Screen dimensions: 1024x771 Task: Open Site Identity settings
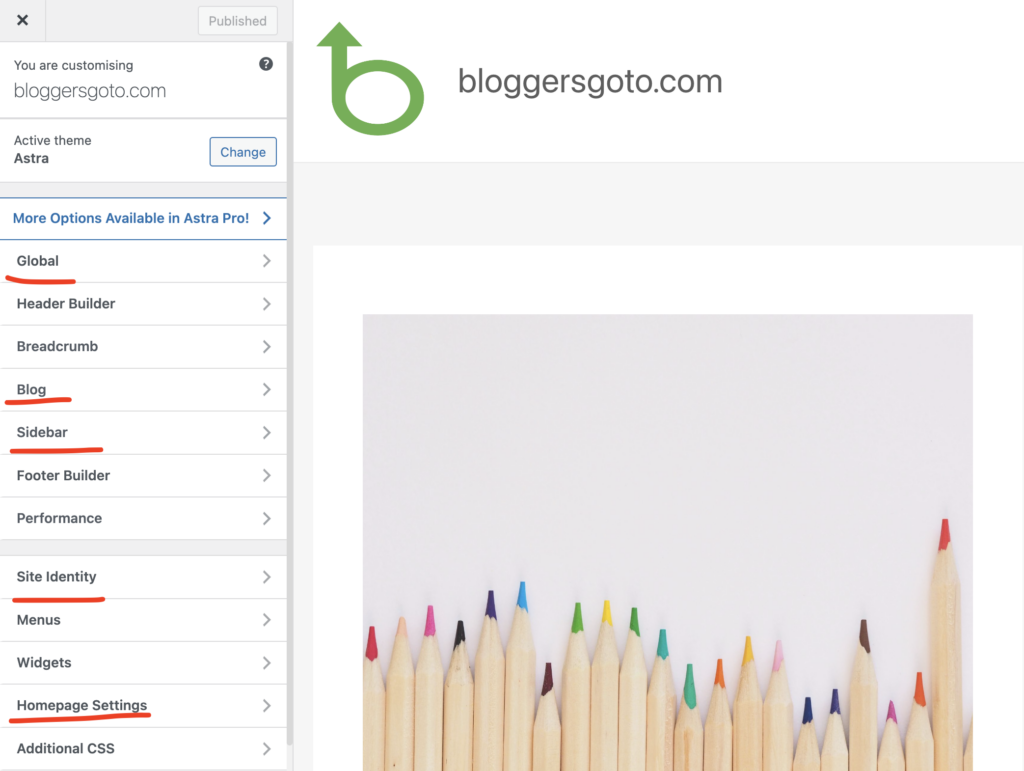pos(143,577)
